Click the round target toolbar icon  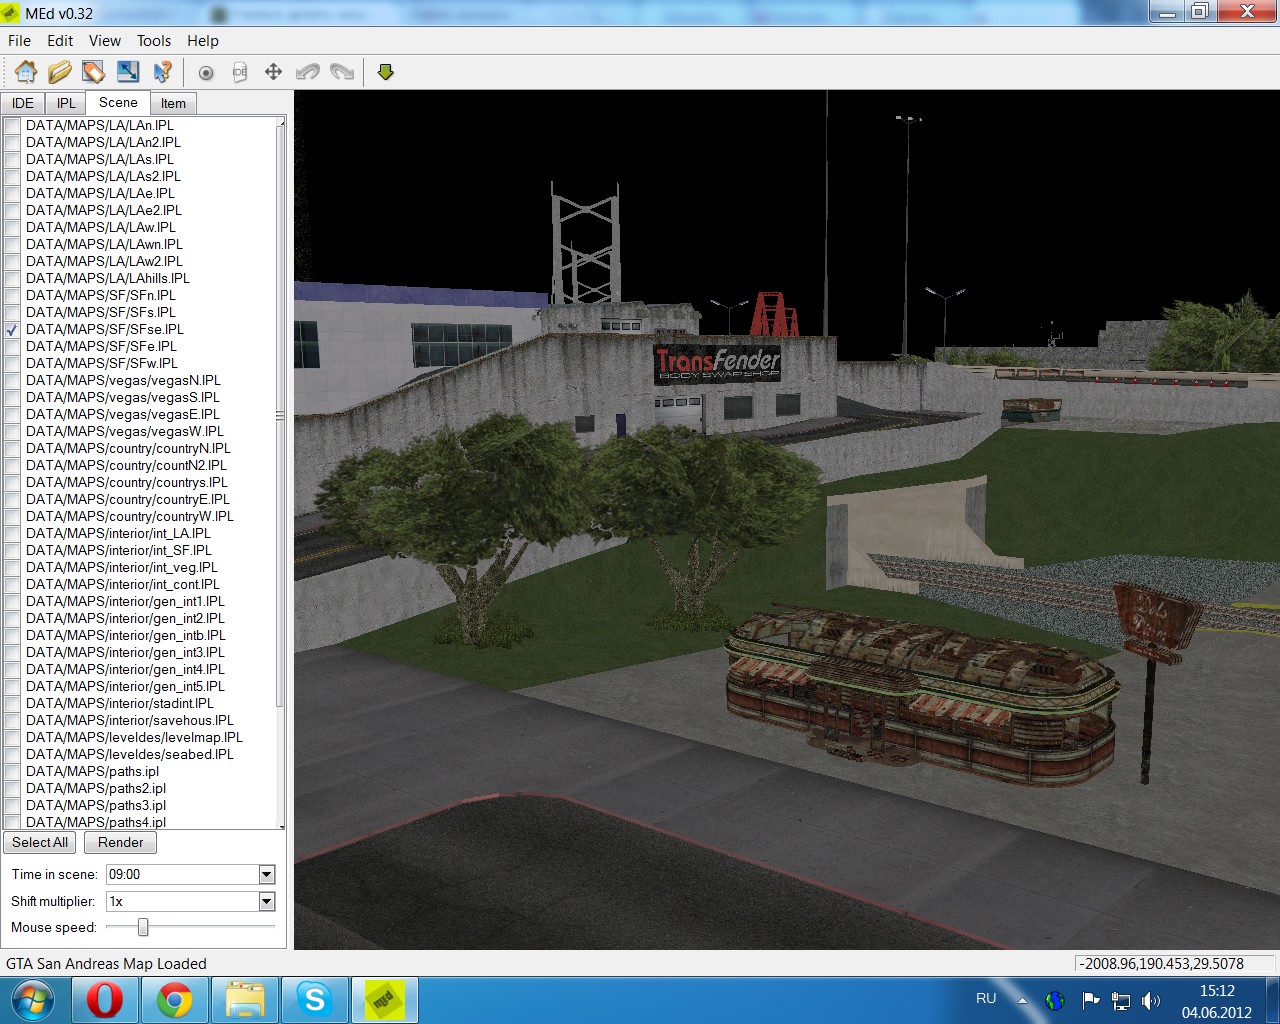click(206, 72)
